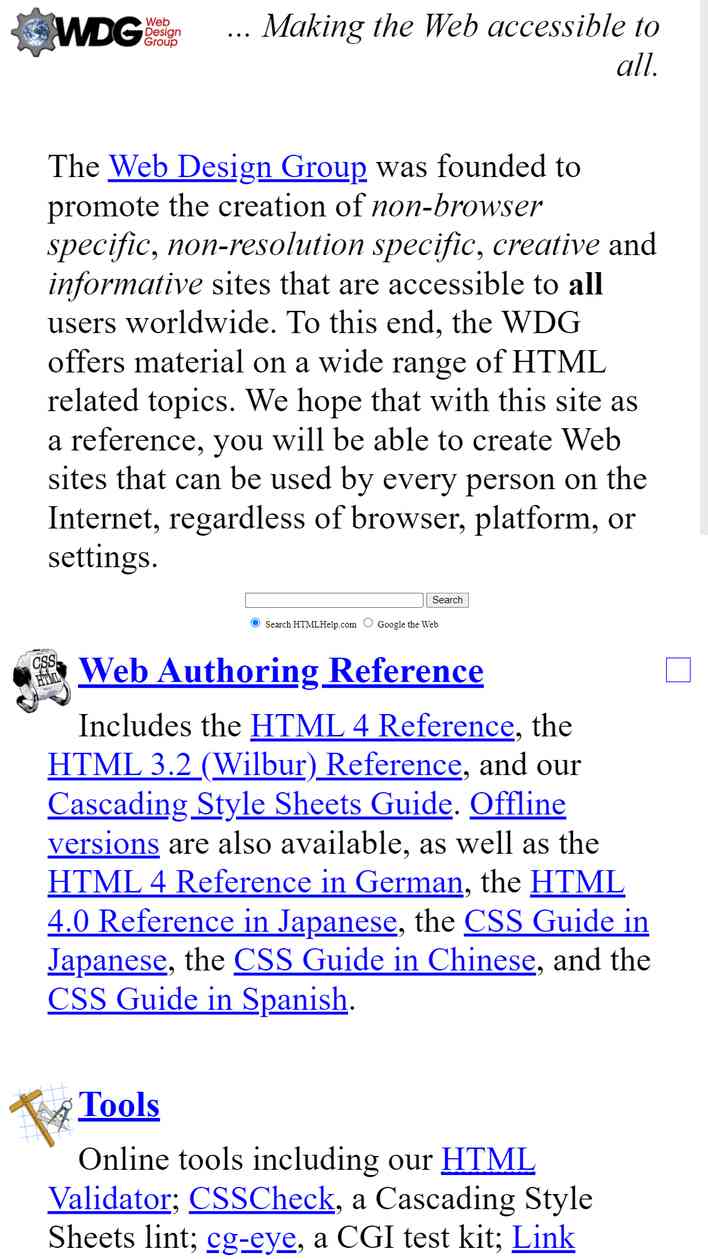Open the HTML 3.2 (Wilbur) Reference link

pos(255,765)
